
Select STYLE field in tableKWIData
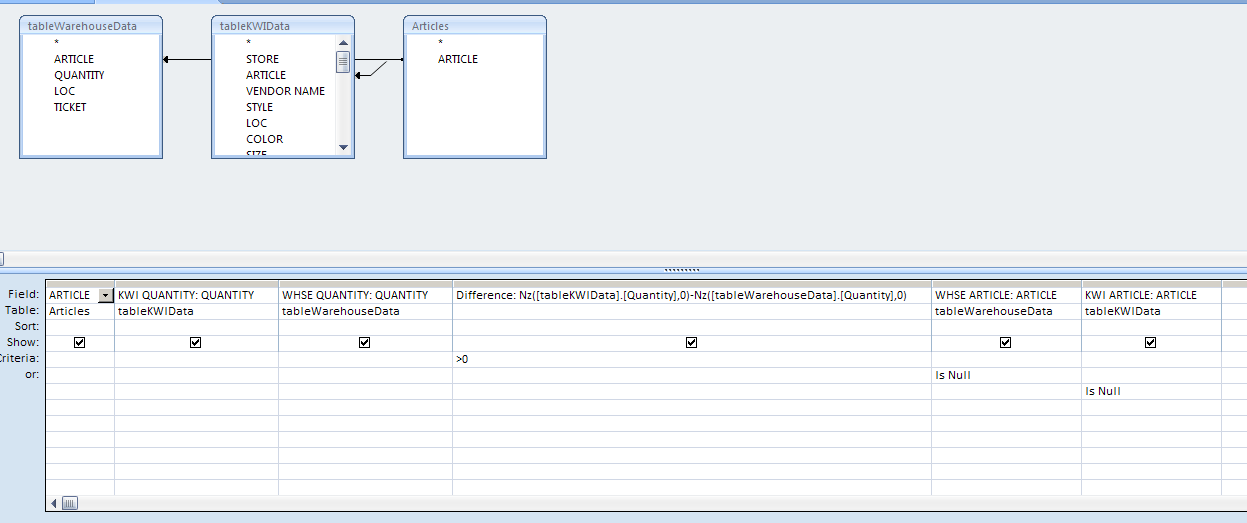[259, 107]
